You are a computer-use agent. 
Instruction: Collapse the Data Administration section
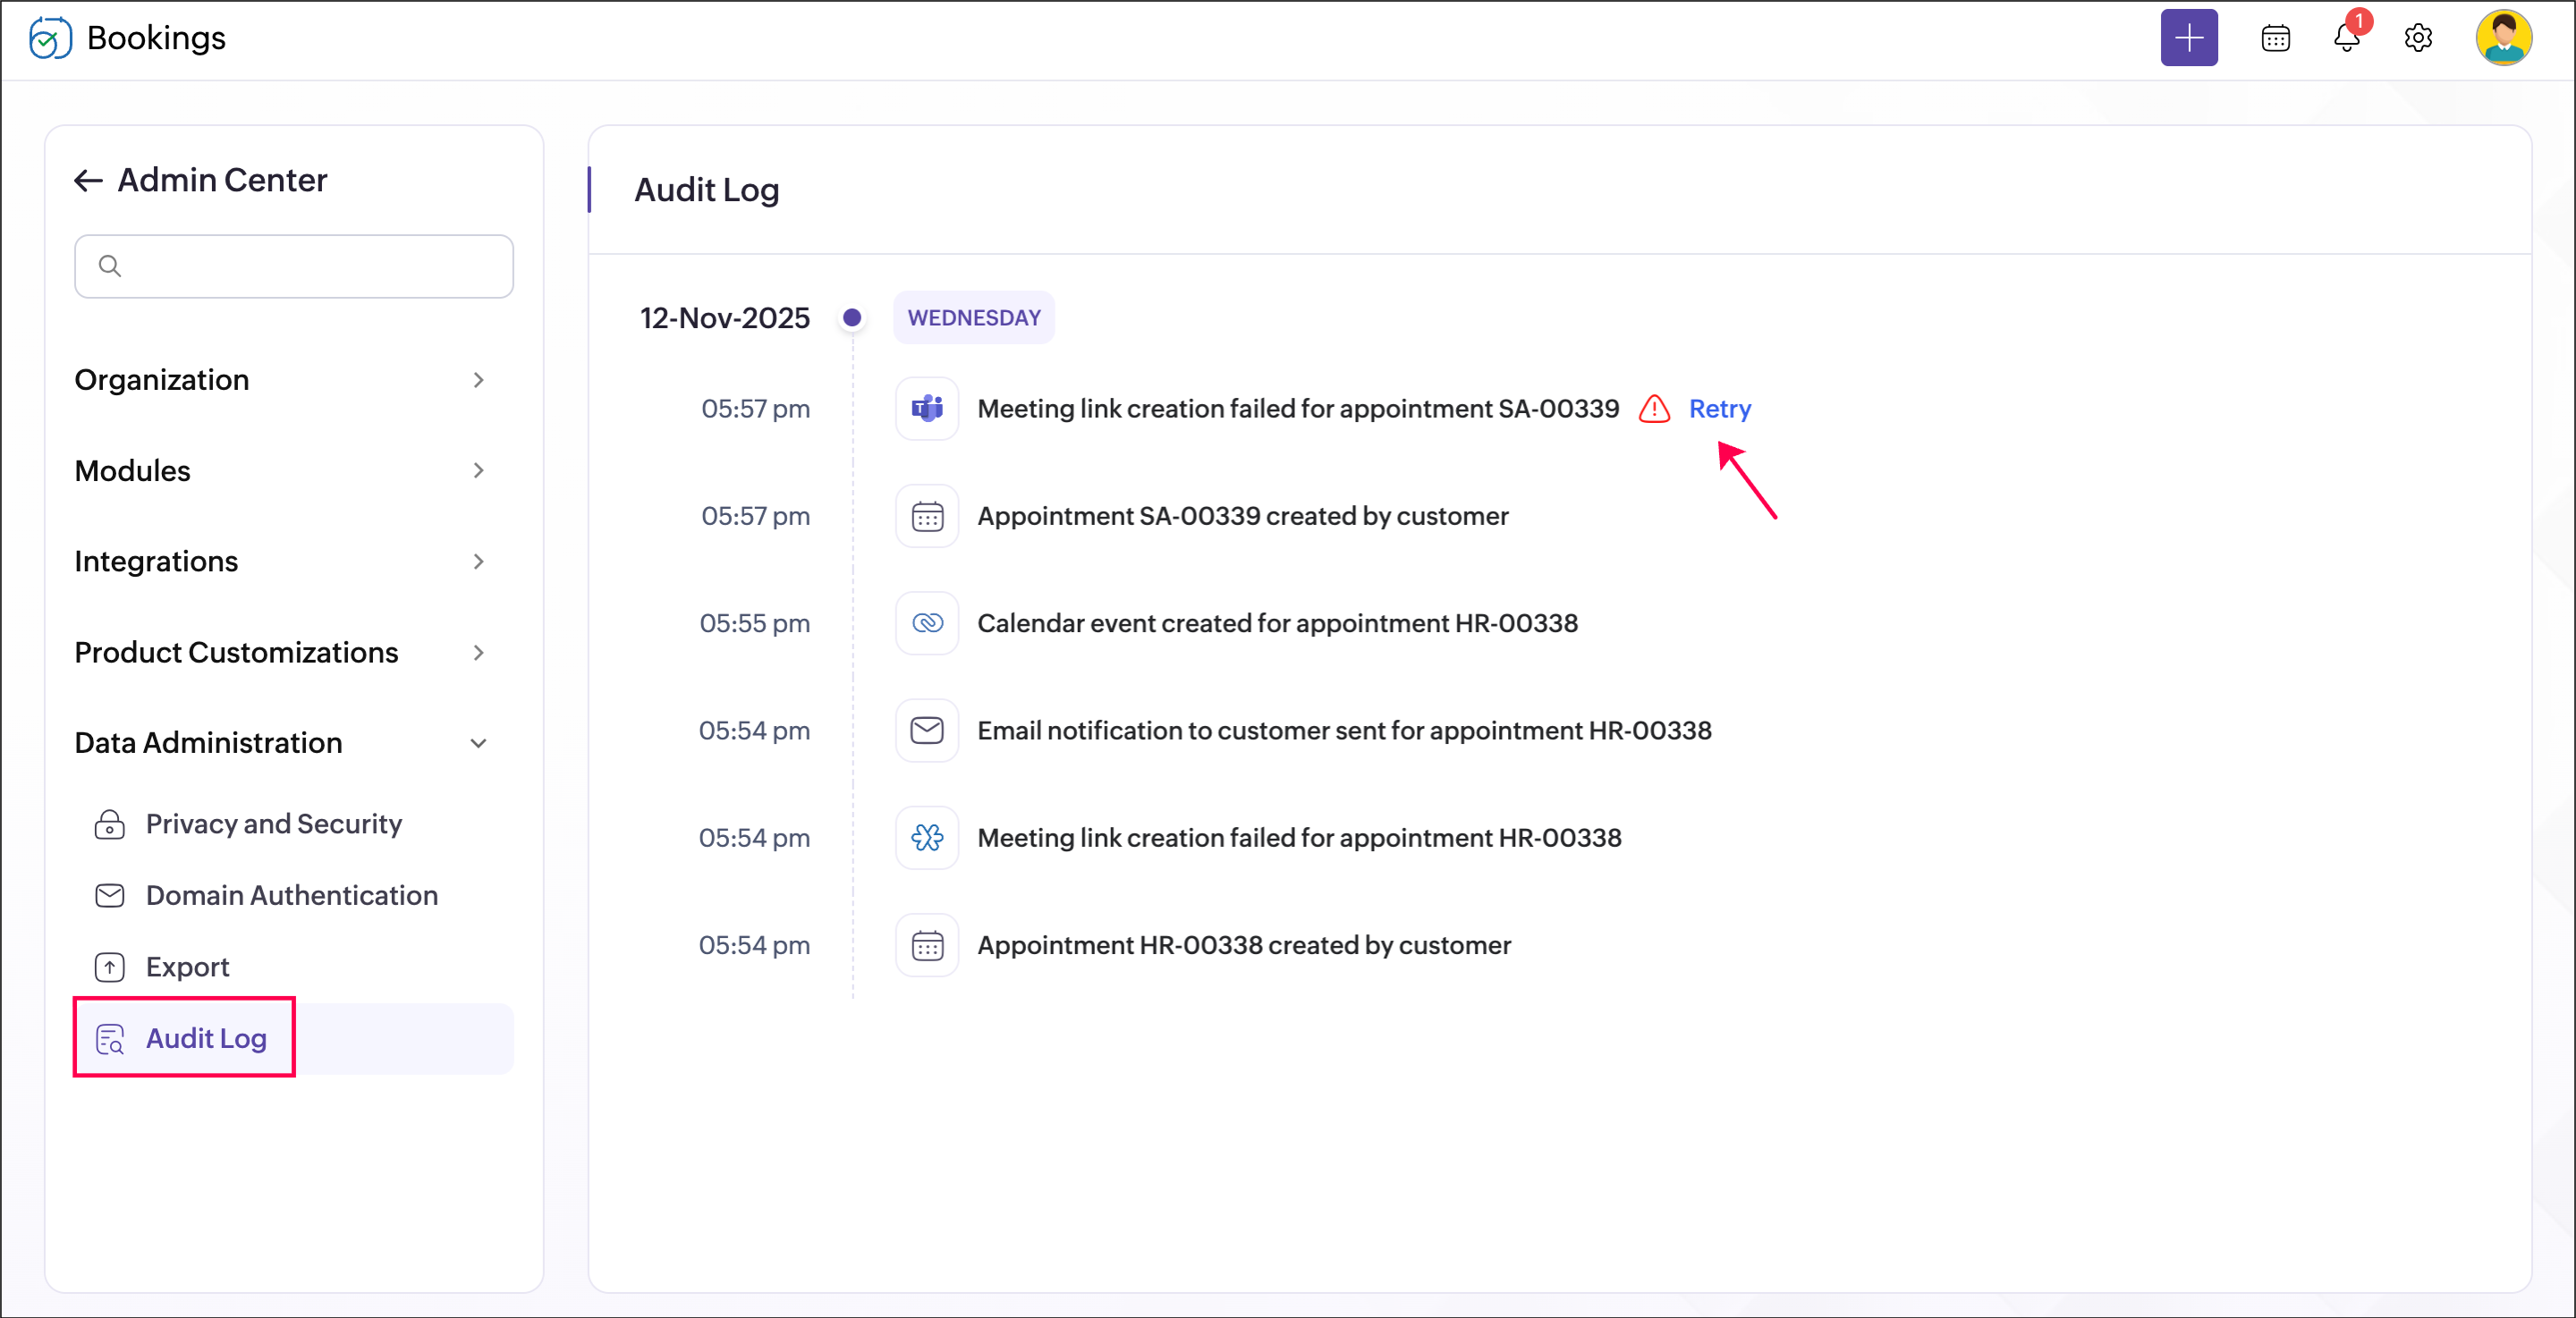279,743
